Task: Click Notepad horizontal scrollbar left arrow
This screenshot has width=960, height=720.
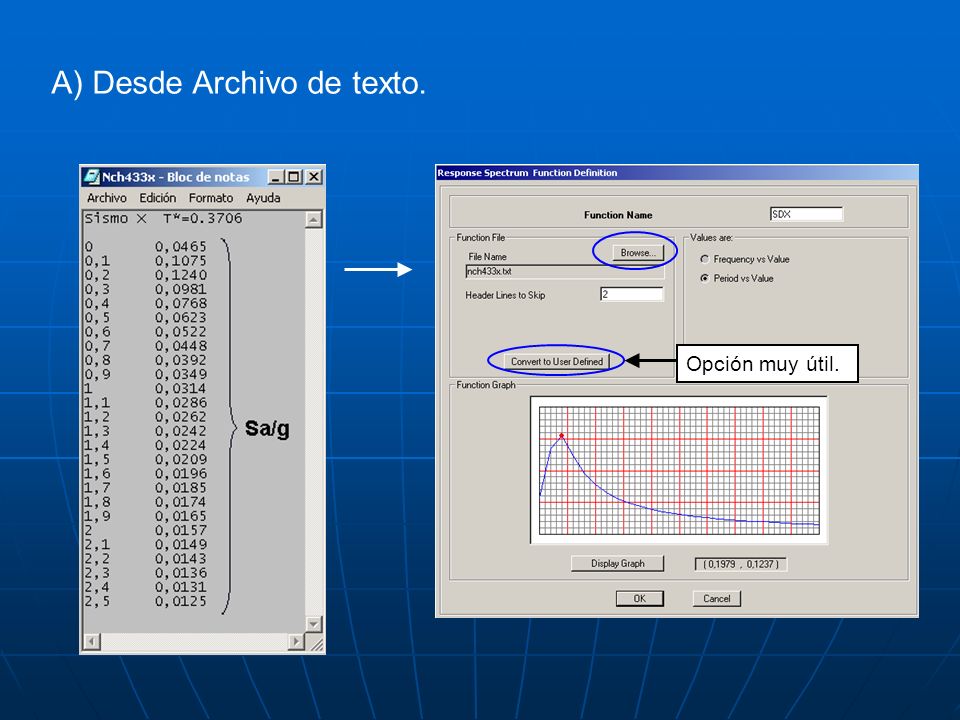Action: (92, 642)
